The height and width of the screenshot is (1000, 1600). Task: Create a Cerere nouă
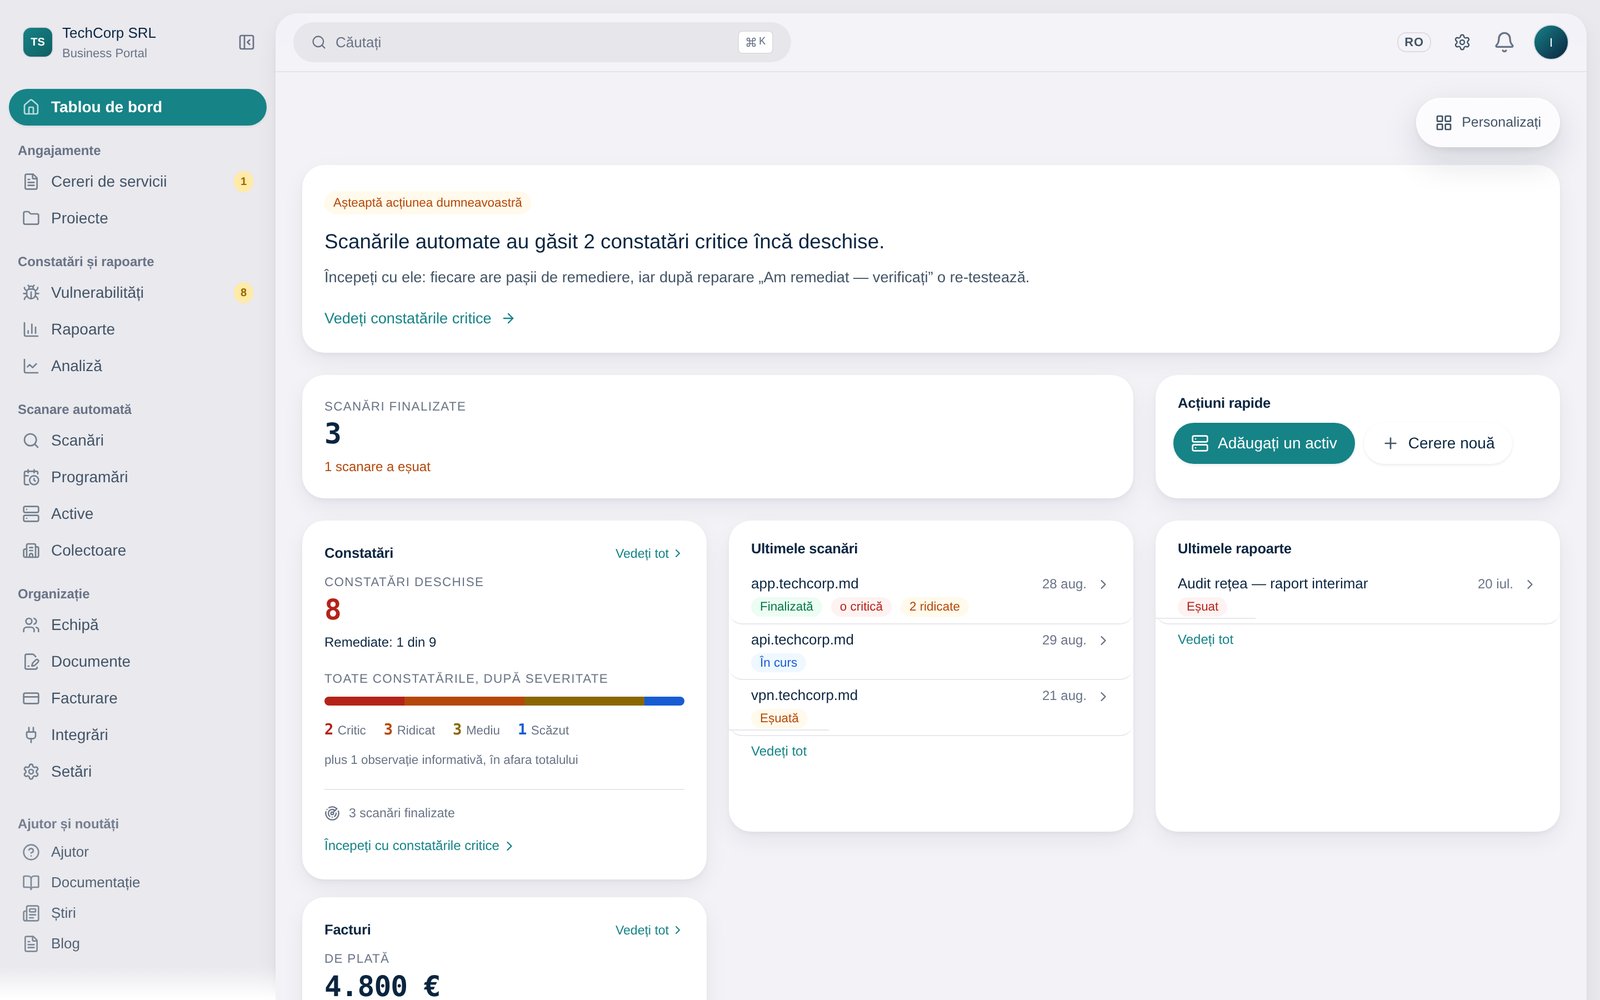coord(1439,443)
